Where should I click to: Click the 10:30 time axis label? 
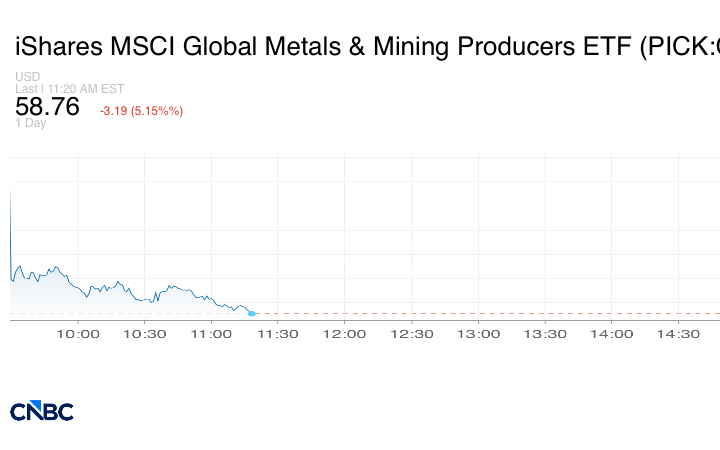[x=145, y=334]
